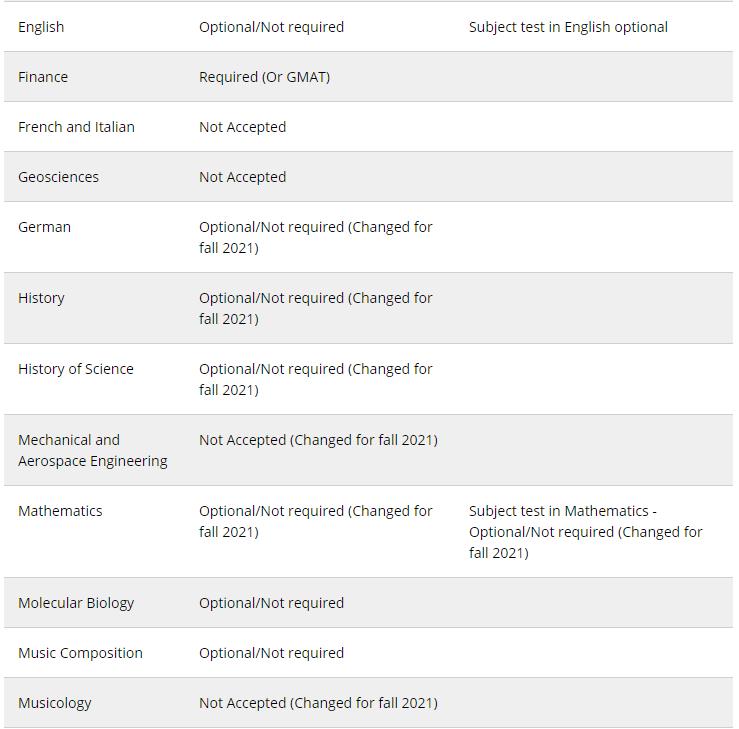Viewport: 739px width, 729px height.
Task: Click the French and Italian row label
Action: click(x=76, y=127)
